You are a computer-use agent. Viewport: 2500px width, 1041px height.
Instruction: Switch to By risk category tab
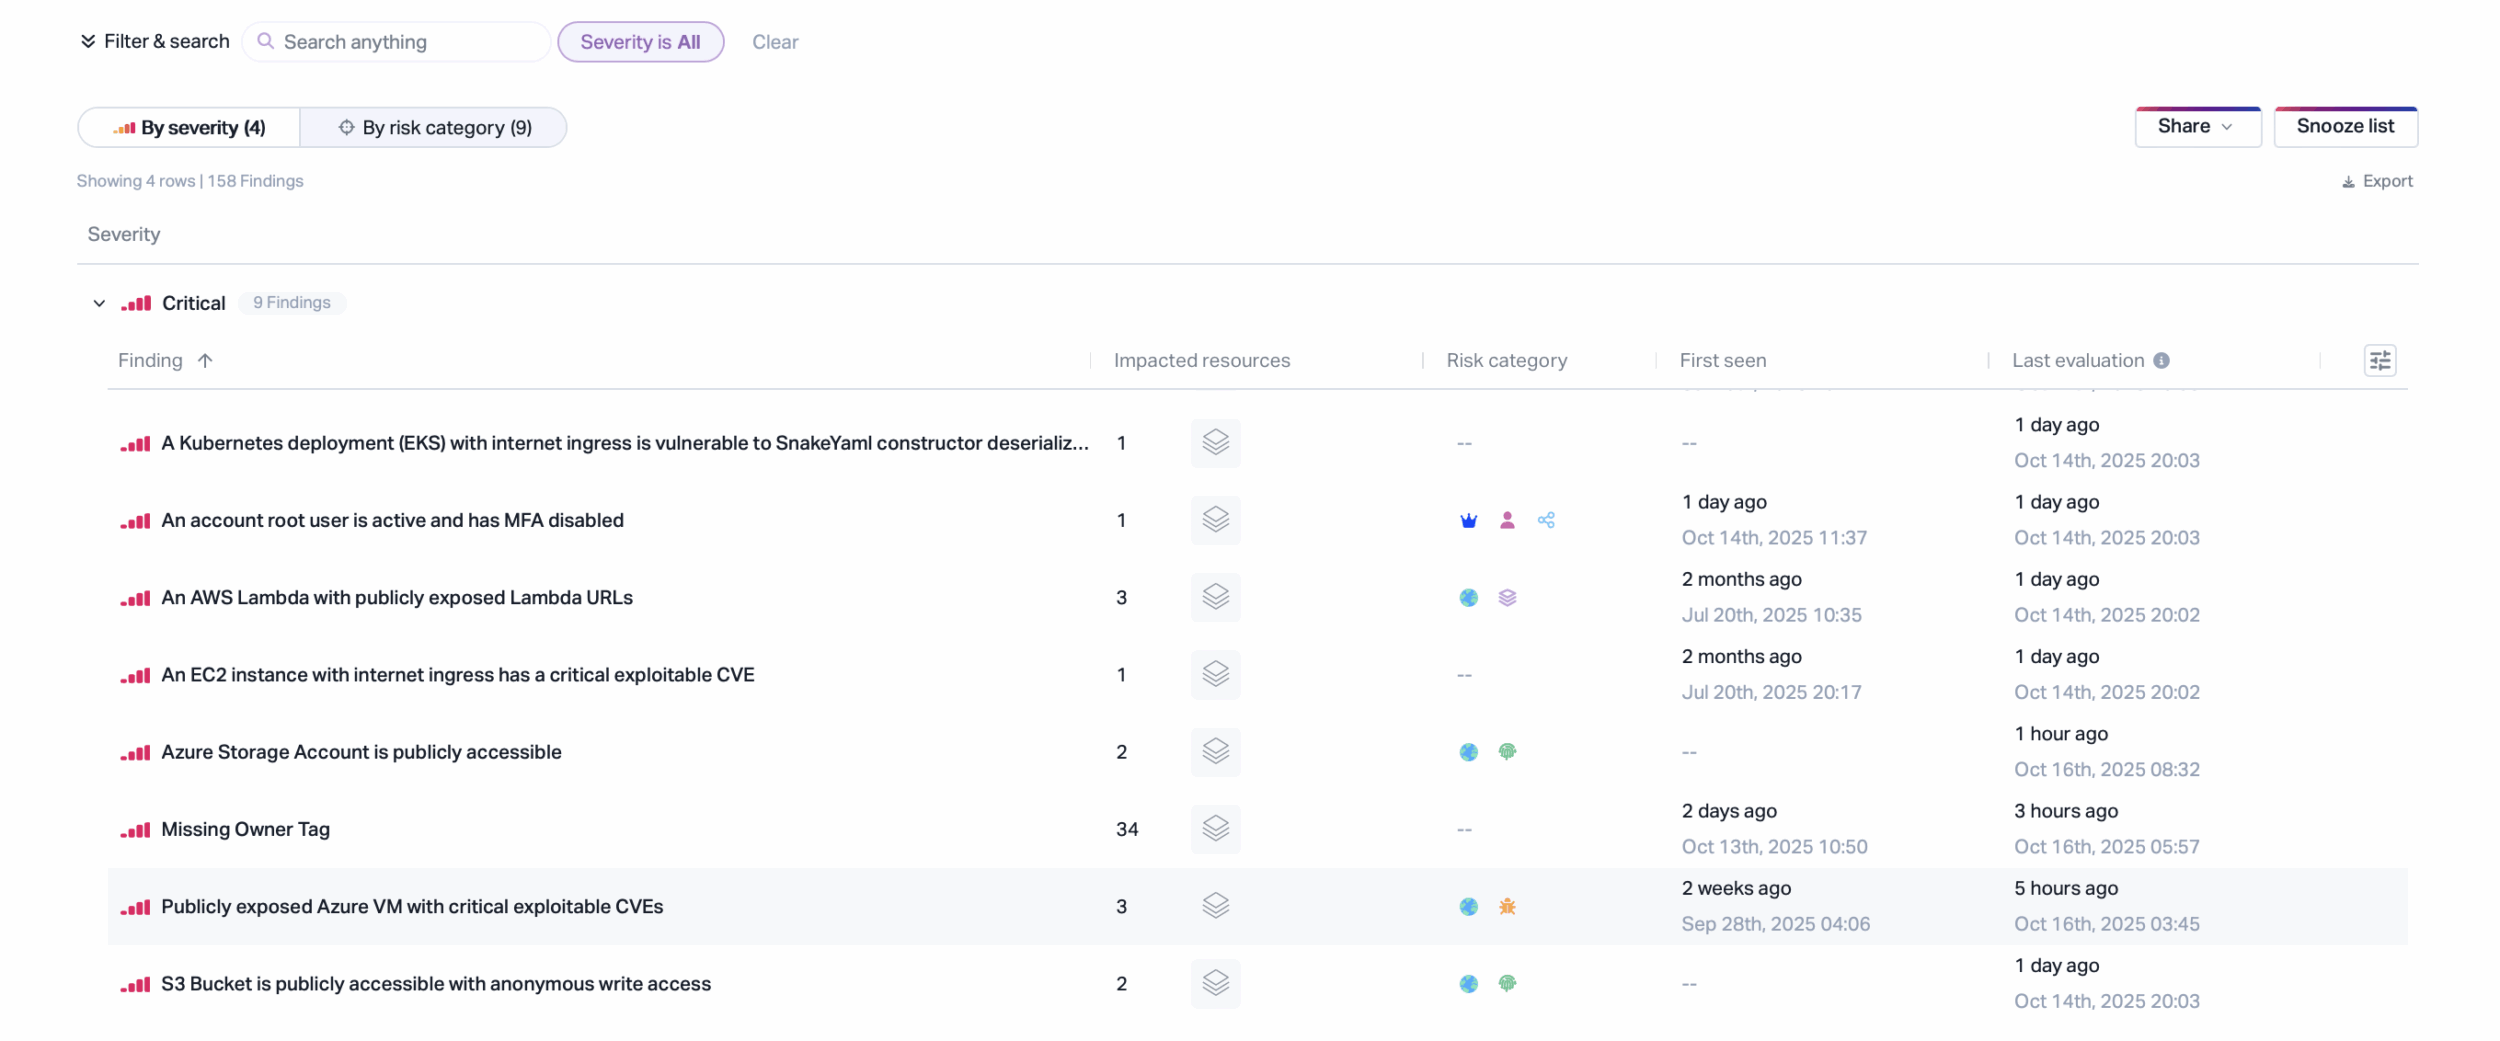coord(434,128)
